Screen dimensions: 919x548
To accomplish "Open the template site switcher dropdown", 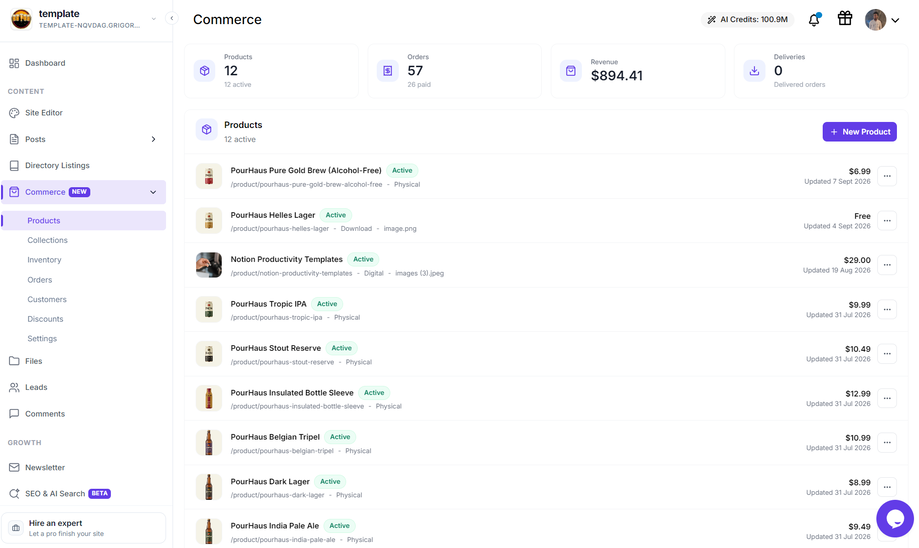I will coord(154,19).
